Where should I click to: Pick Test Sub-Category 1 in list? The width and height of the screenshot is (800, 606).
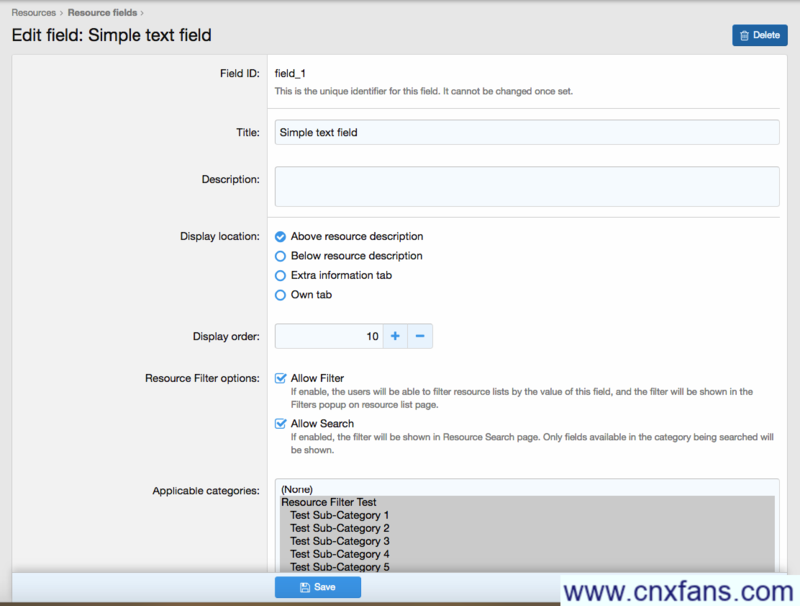coord(527,515)
